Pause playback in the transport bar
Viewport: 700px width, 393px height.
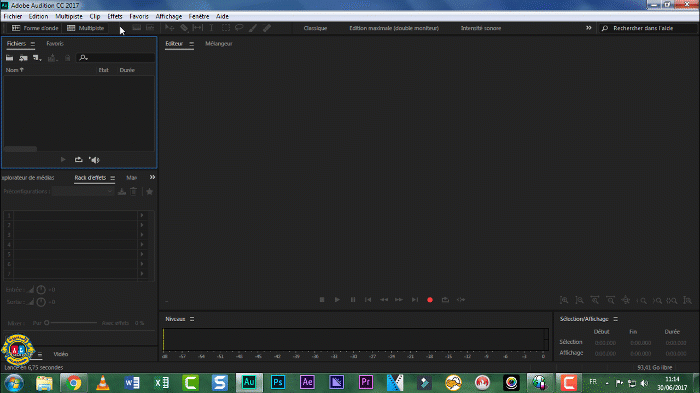(353, 300)
